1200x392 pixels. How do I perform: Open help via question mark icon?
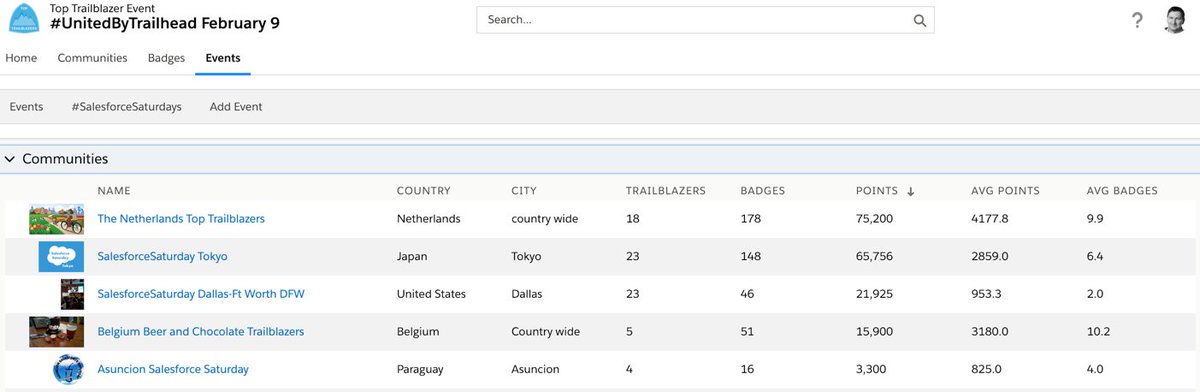[1138, 21]
